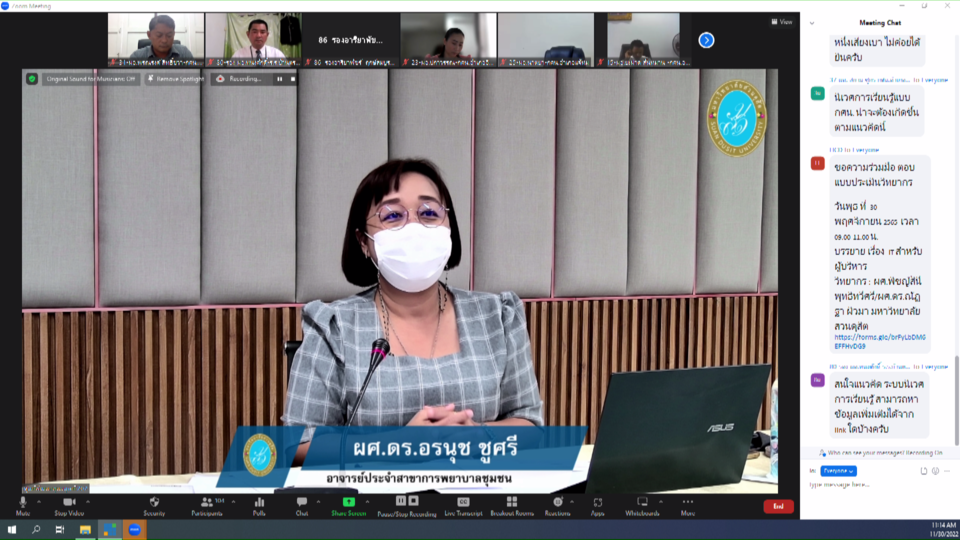Open video options arrow beside Stop Video
This screenshot has width=960, height=540.
tap(88, 501)
